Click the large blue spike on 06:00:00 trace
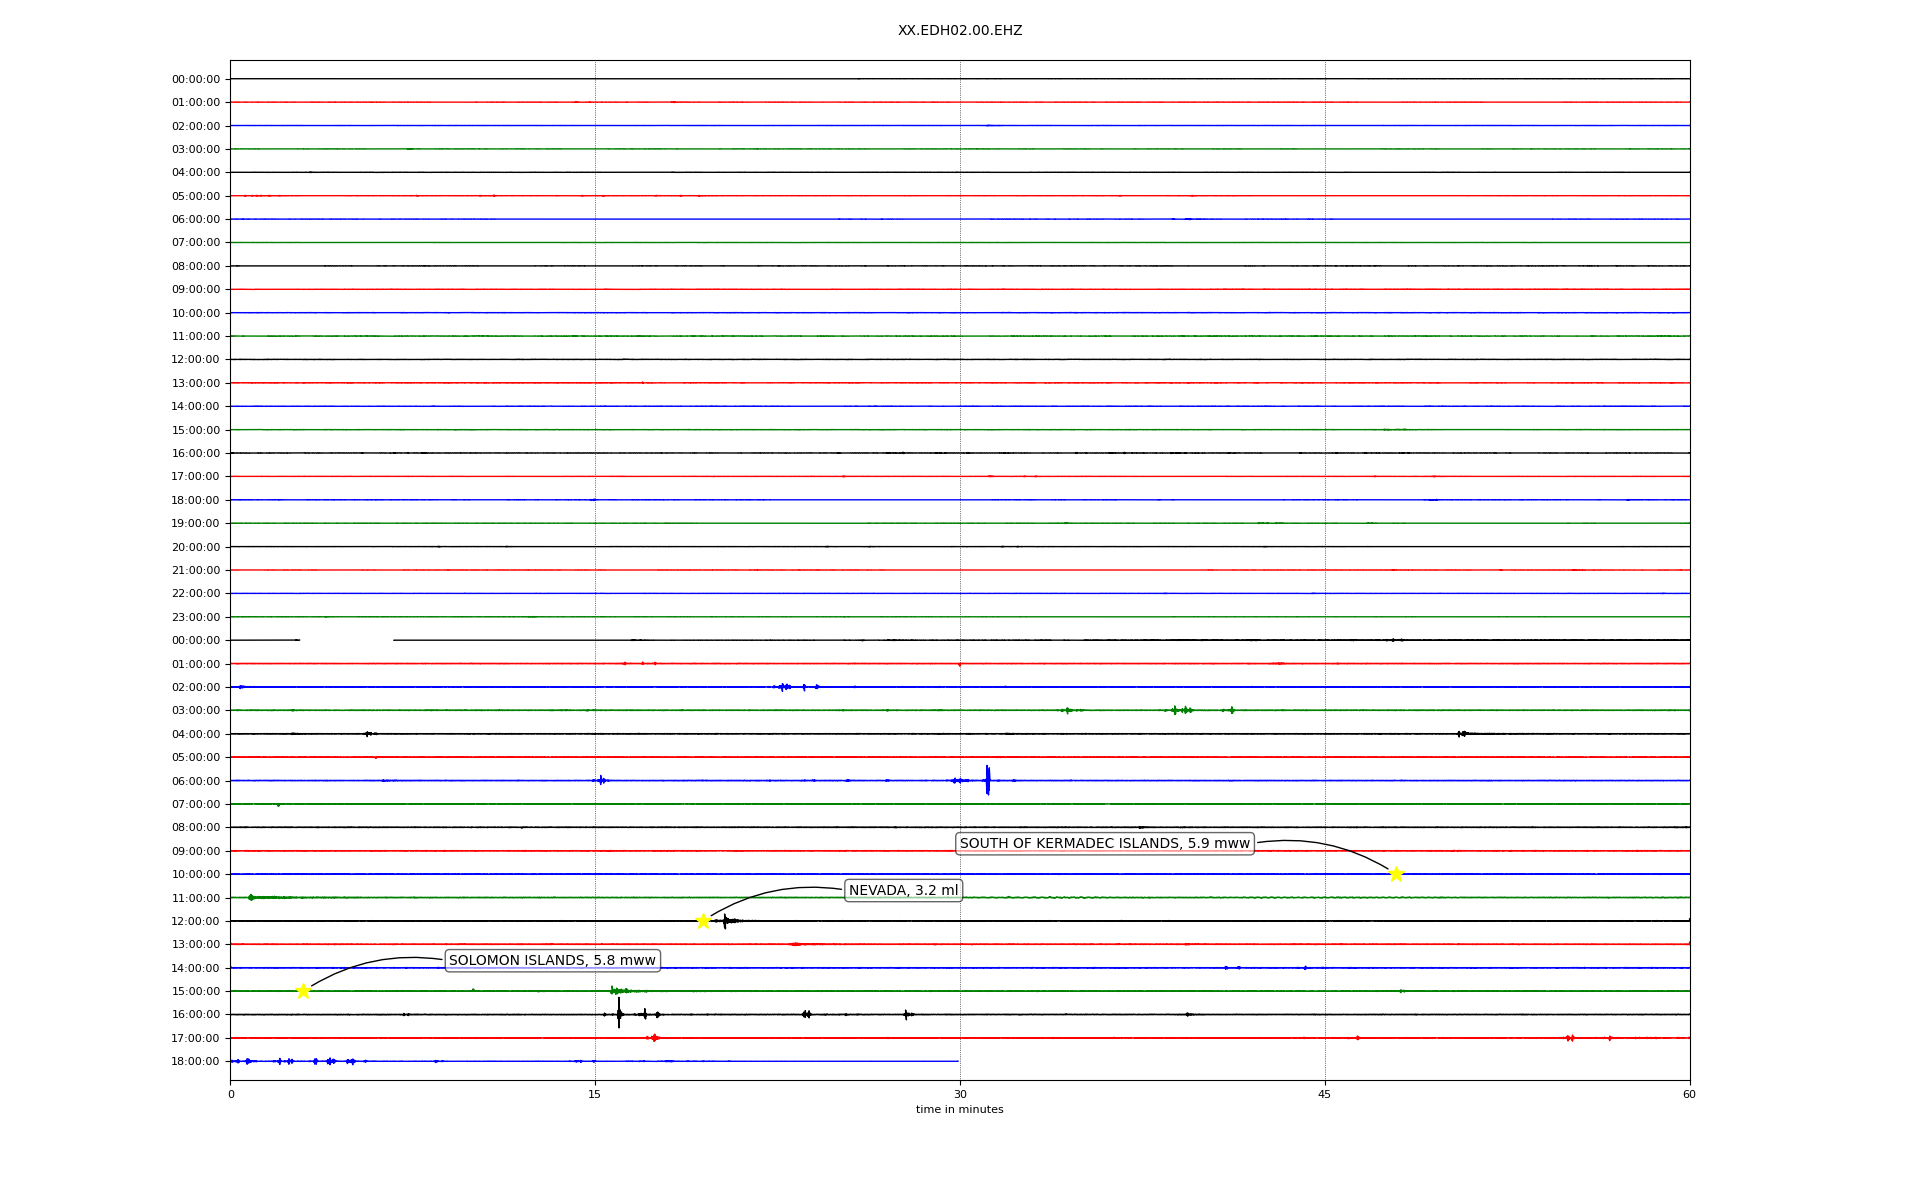Screen dimensions: 1920x1200 987,780
